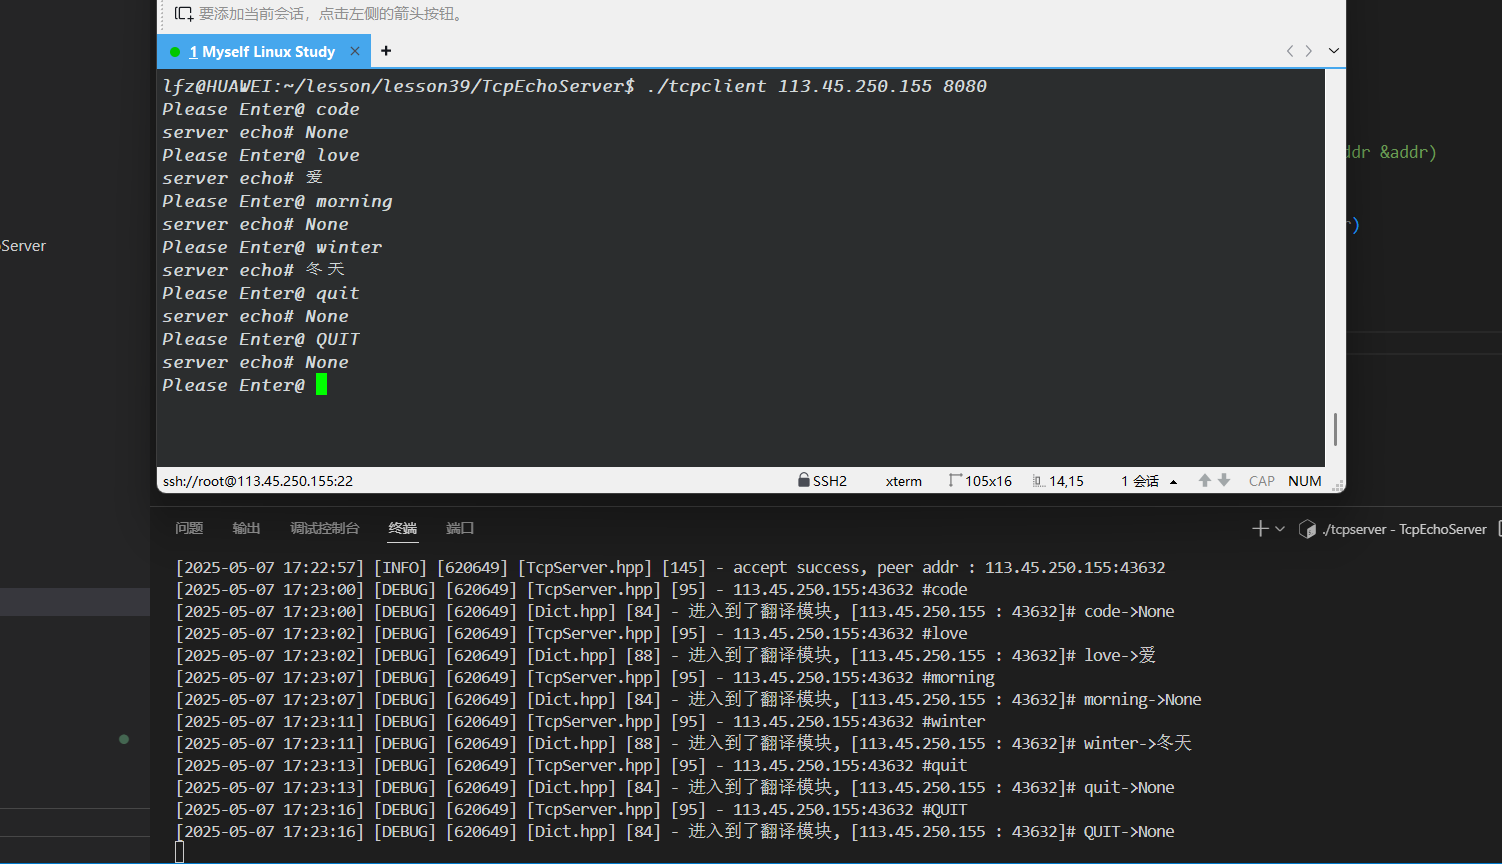Expand the Xshell tab list dropdown chevron

(x=1333, y=51)
